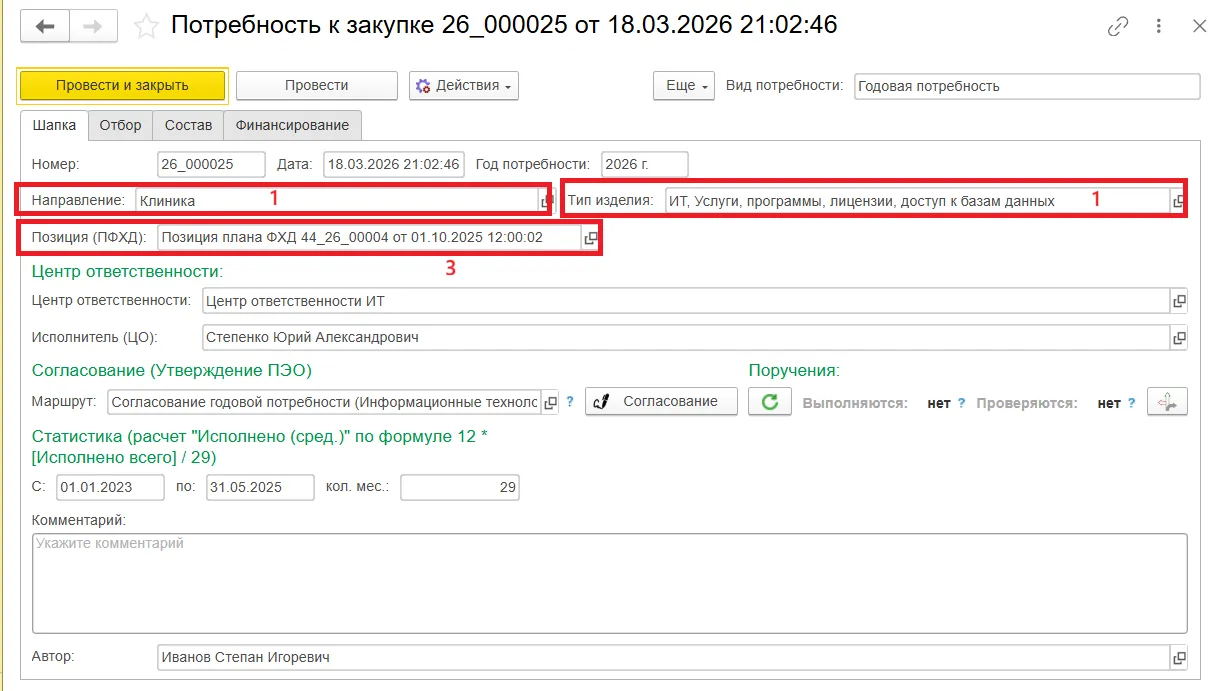The width and height of the screenshot is (1220, 691).
Task: Click the Год потребности field
Action: click(644, 164)
